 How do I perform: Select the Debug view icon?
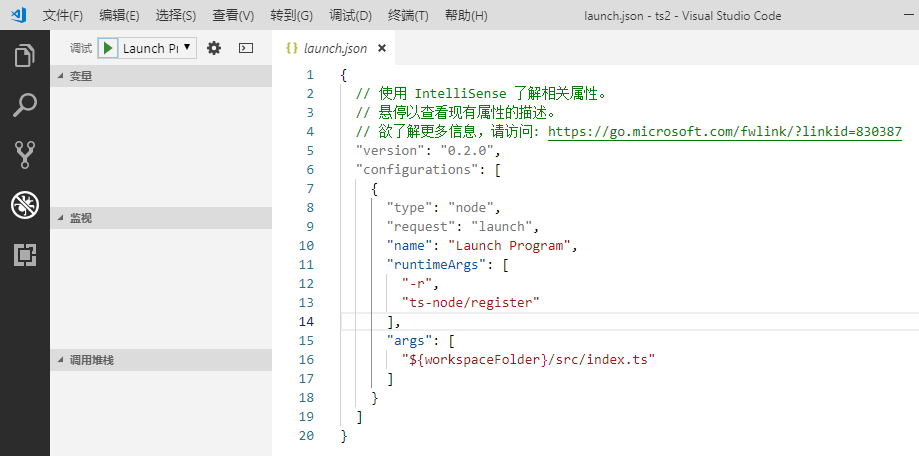click(25, 205)
